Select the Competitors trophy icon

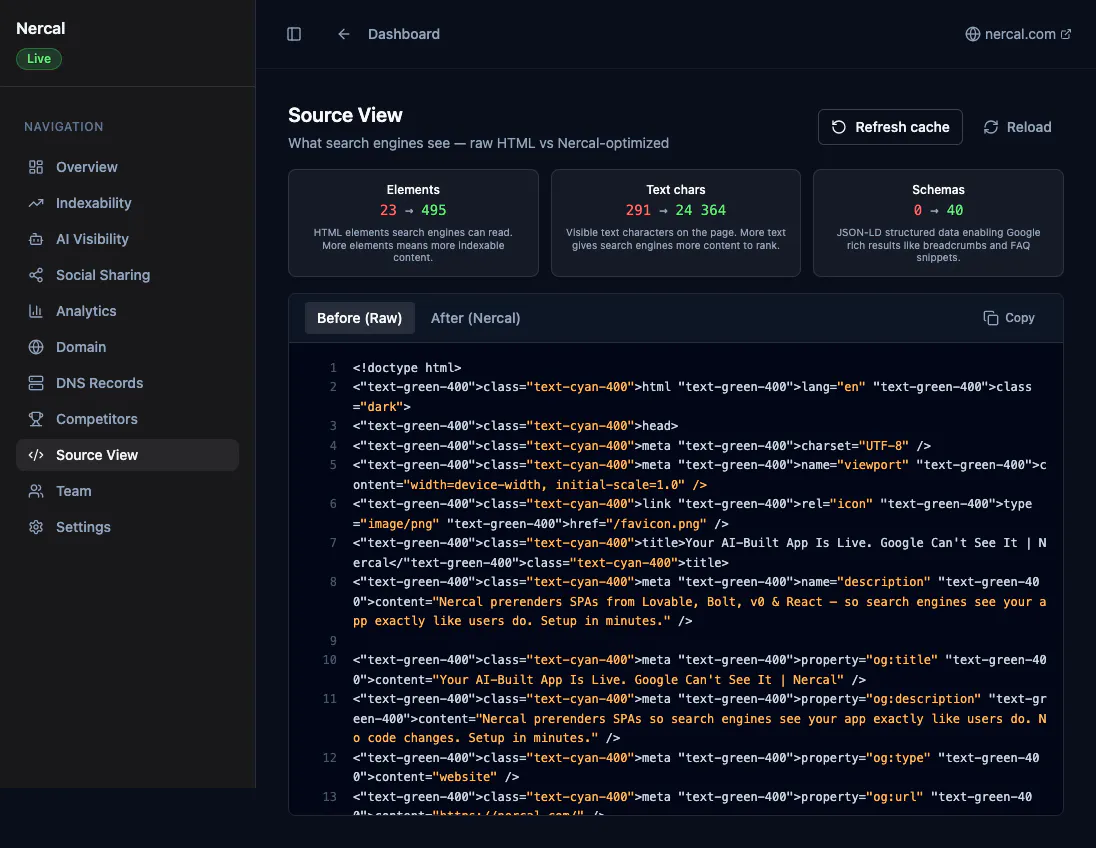pyautogui.click(x=36, y=419)
